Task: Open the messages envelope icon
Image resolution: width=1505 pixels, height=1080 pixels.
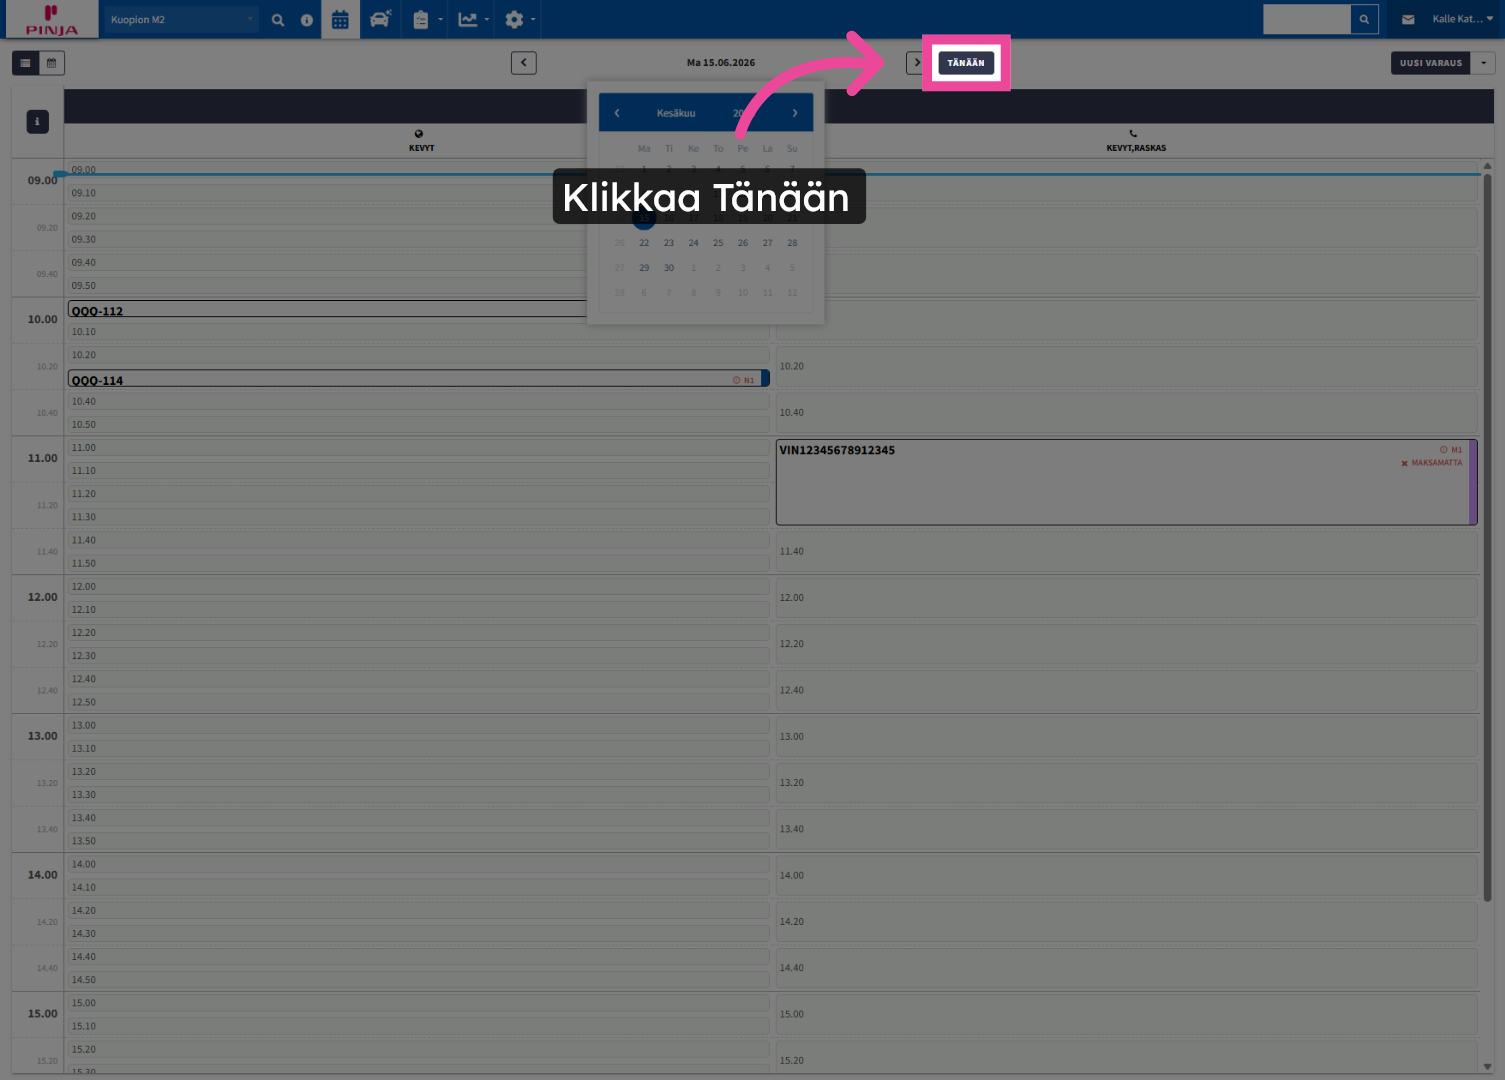Action: click(x=1408, y=19)
